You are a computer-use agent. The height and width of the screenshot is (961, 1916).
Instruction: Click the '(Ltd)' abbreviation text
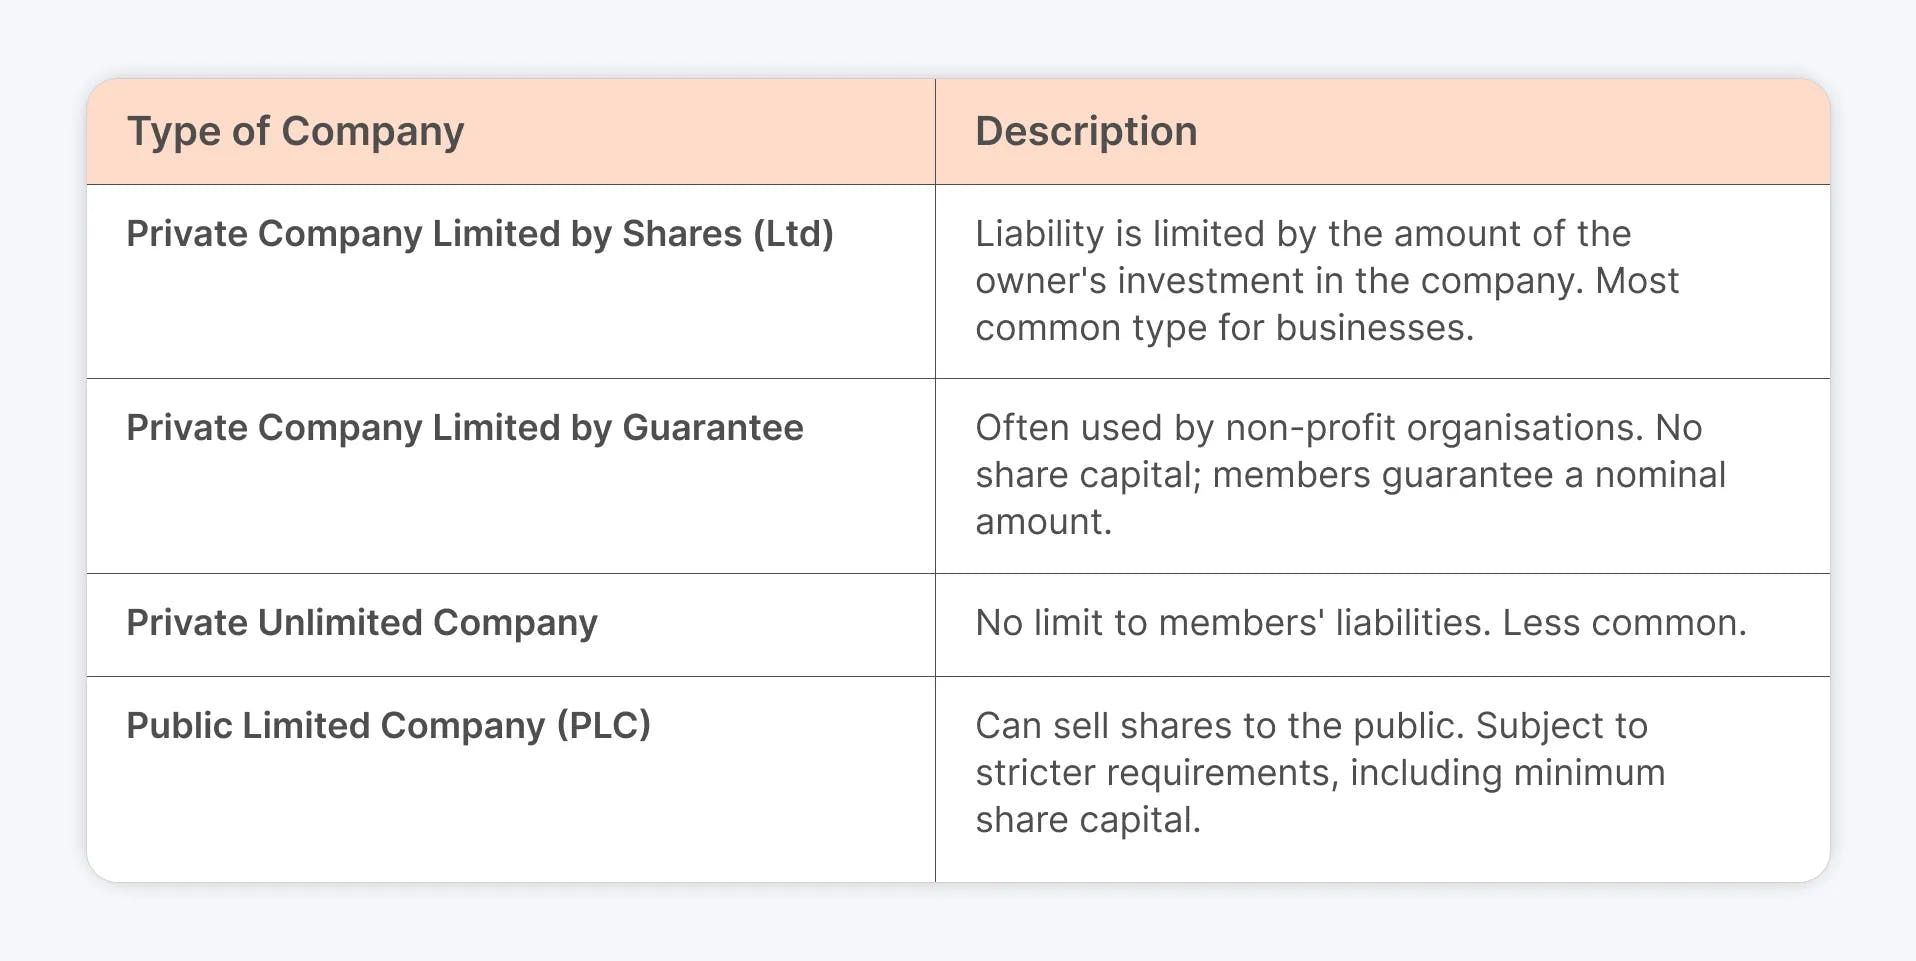click(x=793, y=234)
